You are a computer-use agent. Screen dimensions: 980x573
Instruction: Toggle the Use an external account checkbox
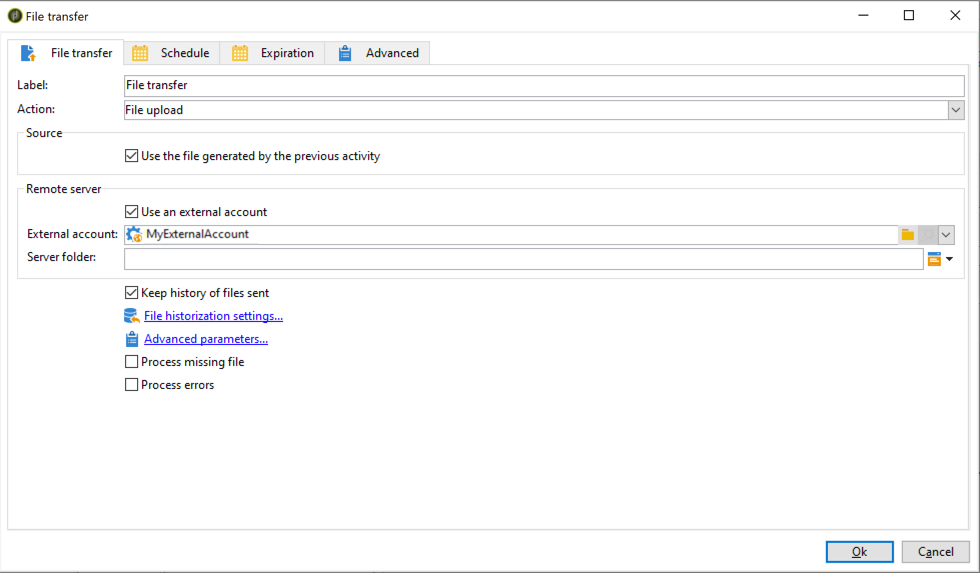pos(131,212)
